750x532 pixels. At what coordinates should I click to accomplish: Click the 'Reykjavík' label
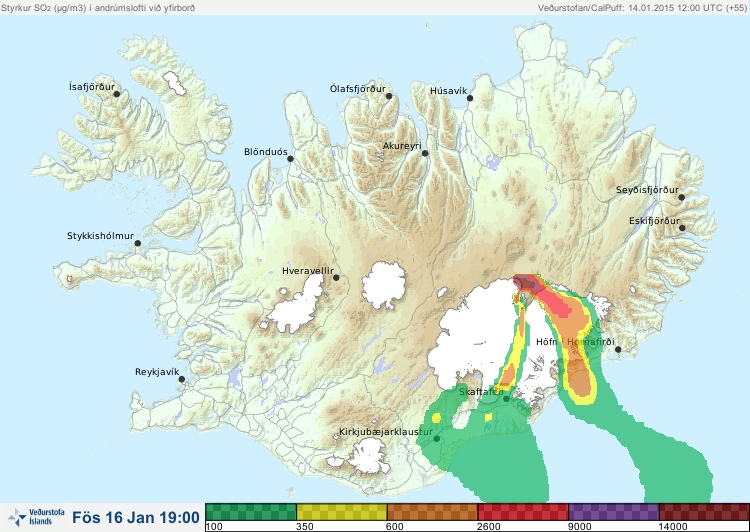tap(157, 372)
